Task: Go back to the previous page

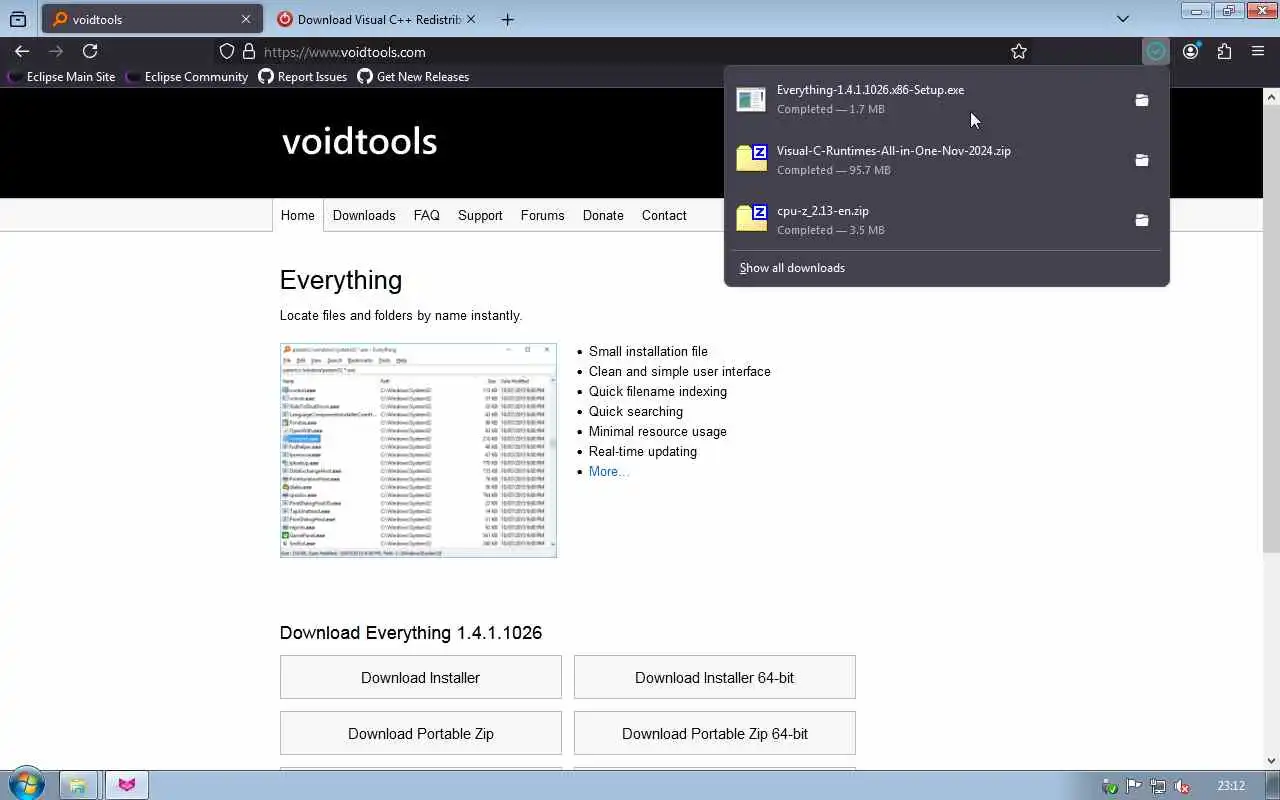Action: coord(22,51)
